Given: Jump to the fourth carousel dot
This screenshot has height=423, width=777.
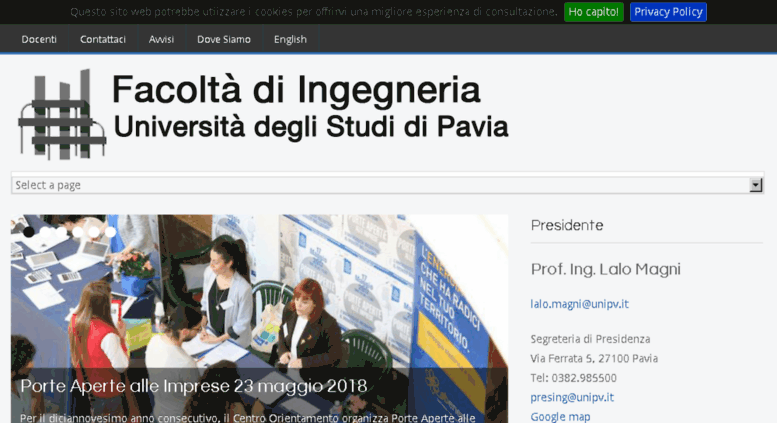Looking at the screenshot, I should pyautogui.click(x=78, y=231).
